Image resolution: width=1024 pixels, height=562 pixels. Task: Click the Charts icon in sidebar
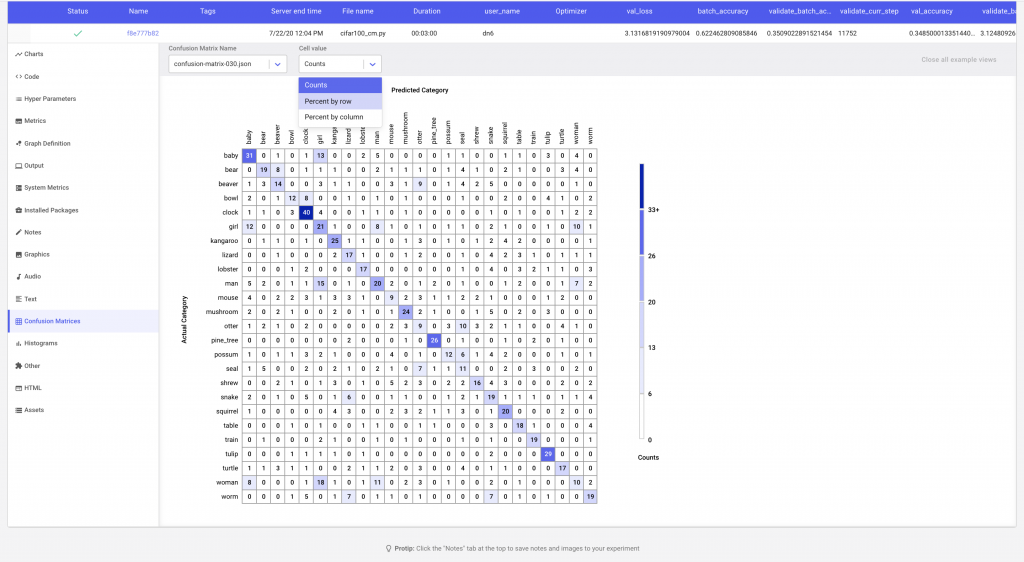click(x=19, y=54)
